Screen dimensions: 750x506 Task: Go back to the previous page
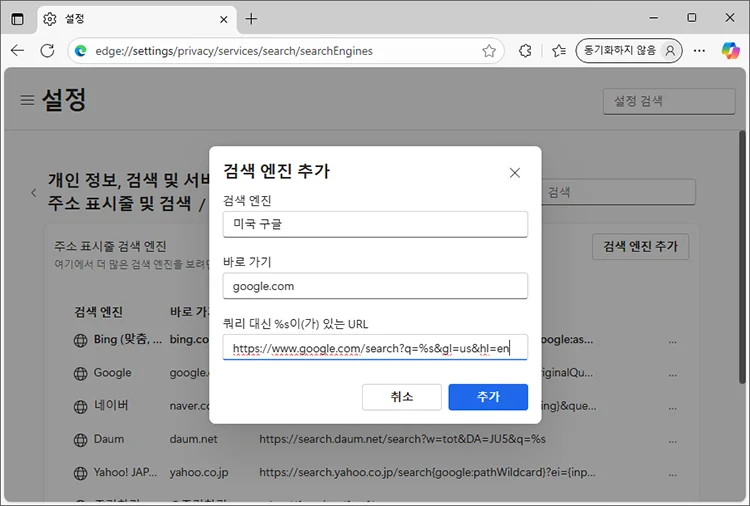point(18,50)
